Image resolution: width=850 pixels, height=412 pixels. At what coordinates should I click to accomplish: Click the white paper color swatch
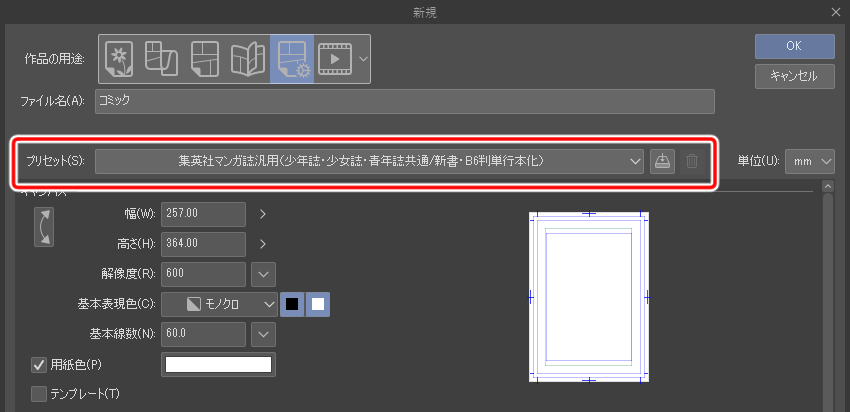(218, 365)
